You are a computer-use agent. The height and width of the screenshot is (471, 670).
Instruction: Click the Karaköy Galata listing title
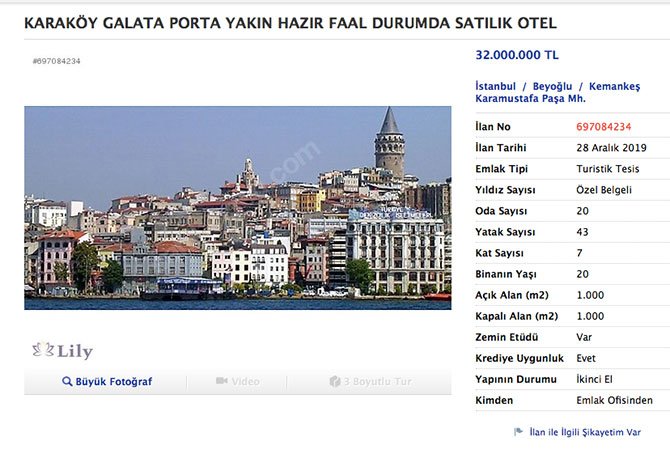(290, 22)
